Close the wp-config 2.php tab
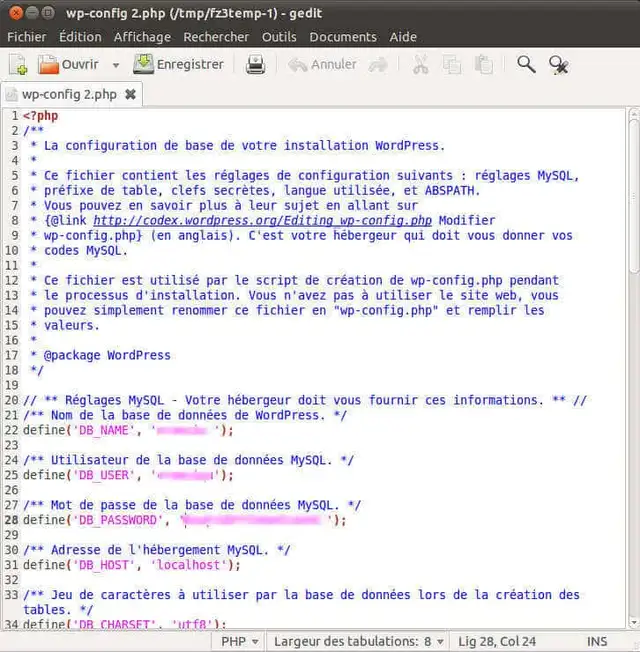Viewport: 640px width, 652px height. [x=131, y=94]
